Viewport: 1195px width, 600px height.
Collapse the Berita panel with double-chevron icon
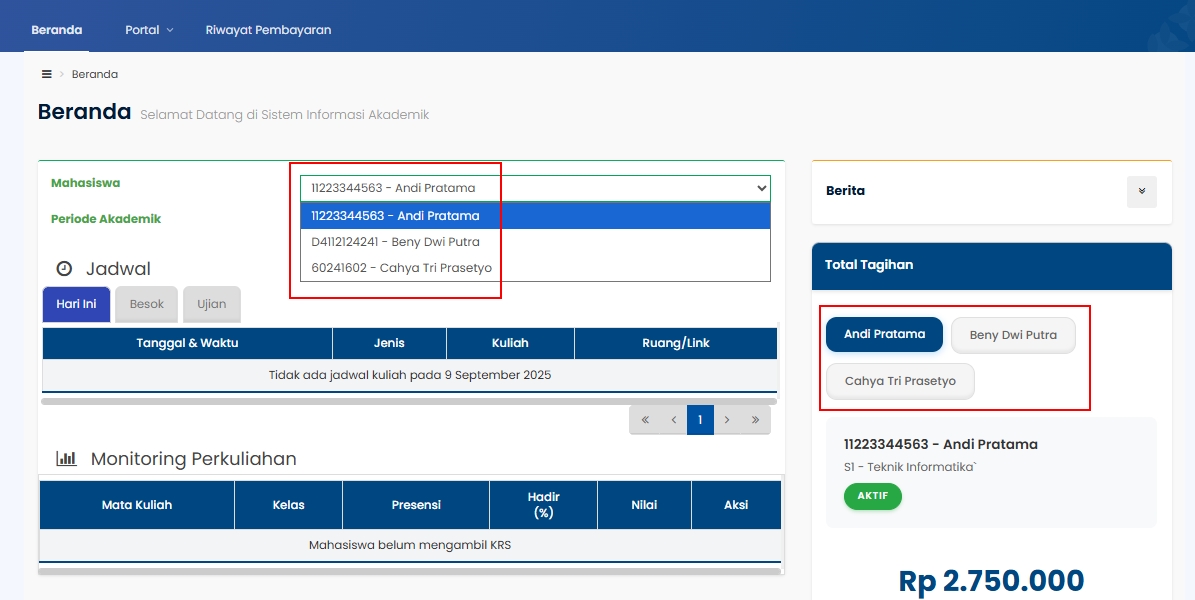pyautogui.click(x=1141, y=192)
